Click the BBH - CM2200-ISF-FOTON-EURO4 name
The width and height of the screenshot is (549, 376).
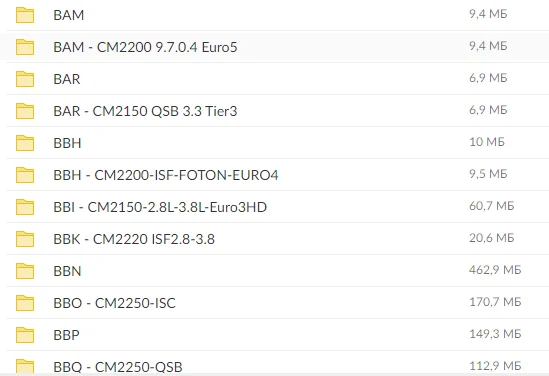pyautogui.click(x=166, y=175)
